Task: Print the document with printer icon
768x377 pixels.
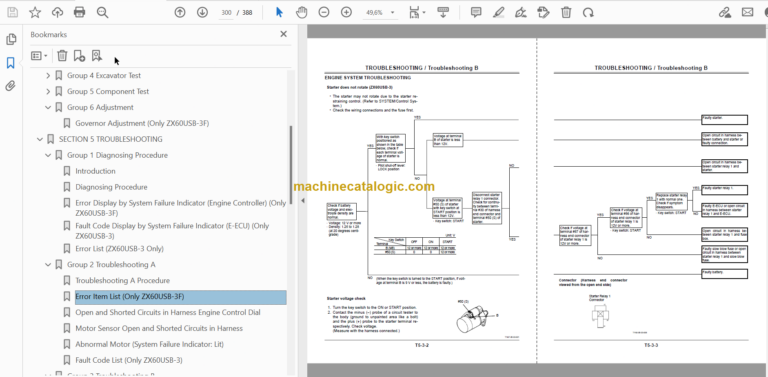Action: tap(79, 12)
